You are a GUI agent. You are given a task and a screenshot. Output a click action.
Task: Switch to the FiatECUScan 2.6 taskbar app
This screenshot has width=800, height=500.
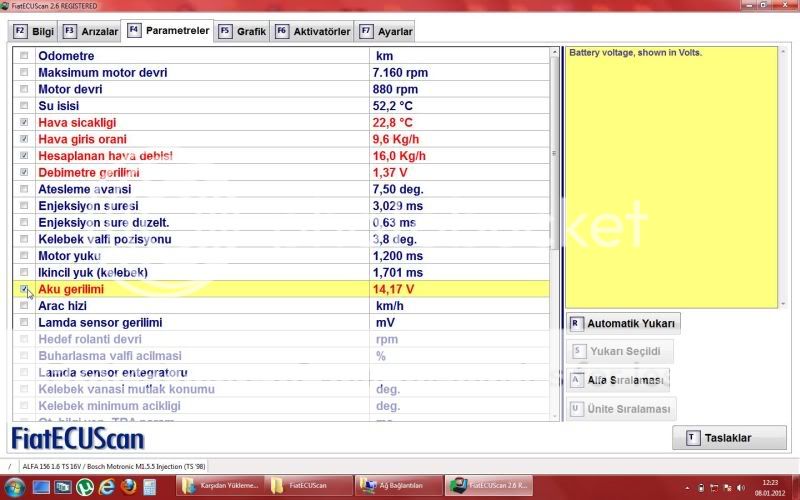(x=488, y=486)
